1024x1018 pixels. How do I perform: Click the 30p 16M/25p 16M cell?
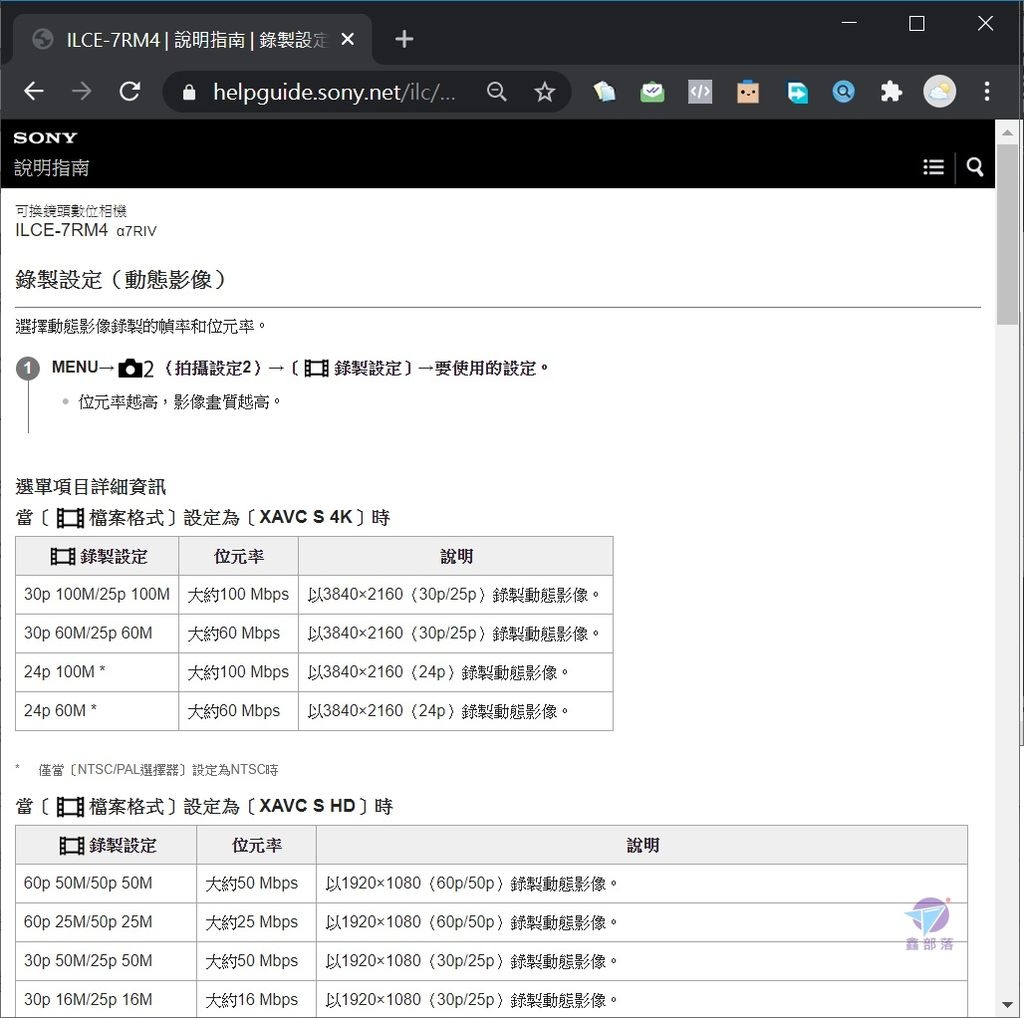click(106, 999)
